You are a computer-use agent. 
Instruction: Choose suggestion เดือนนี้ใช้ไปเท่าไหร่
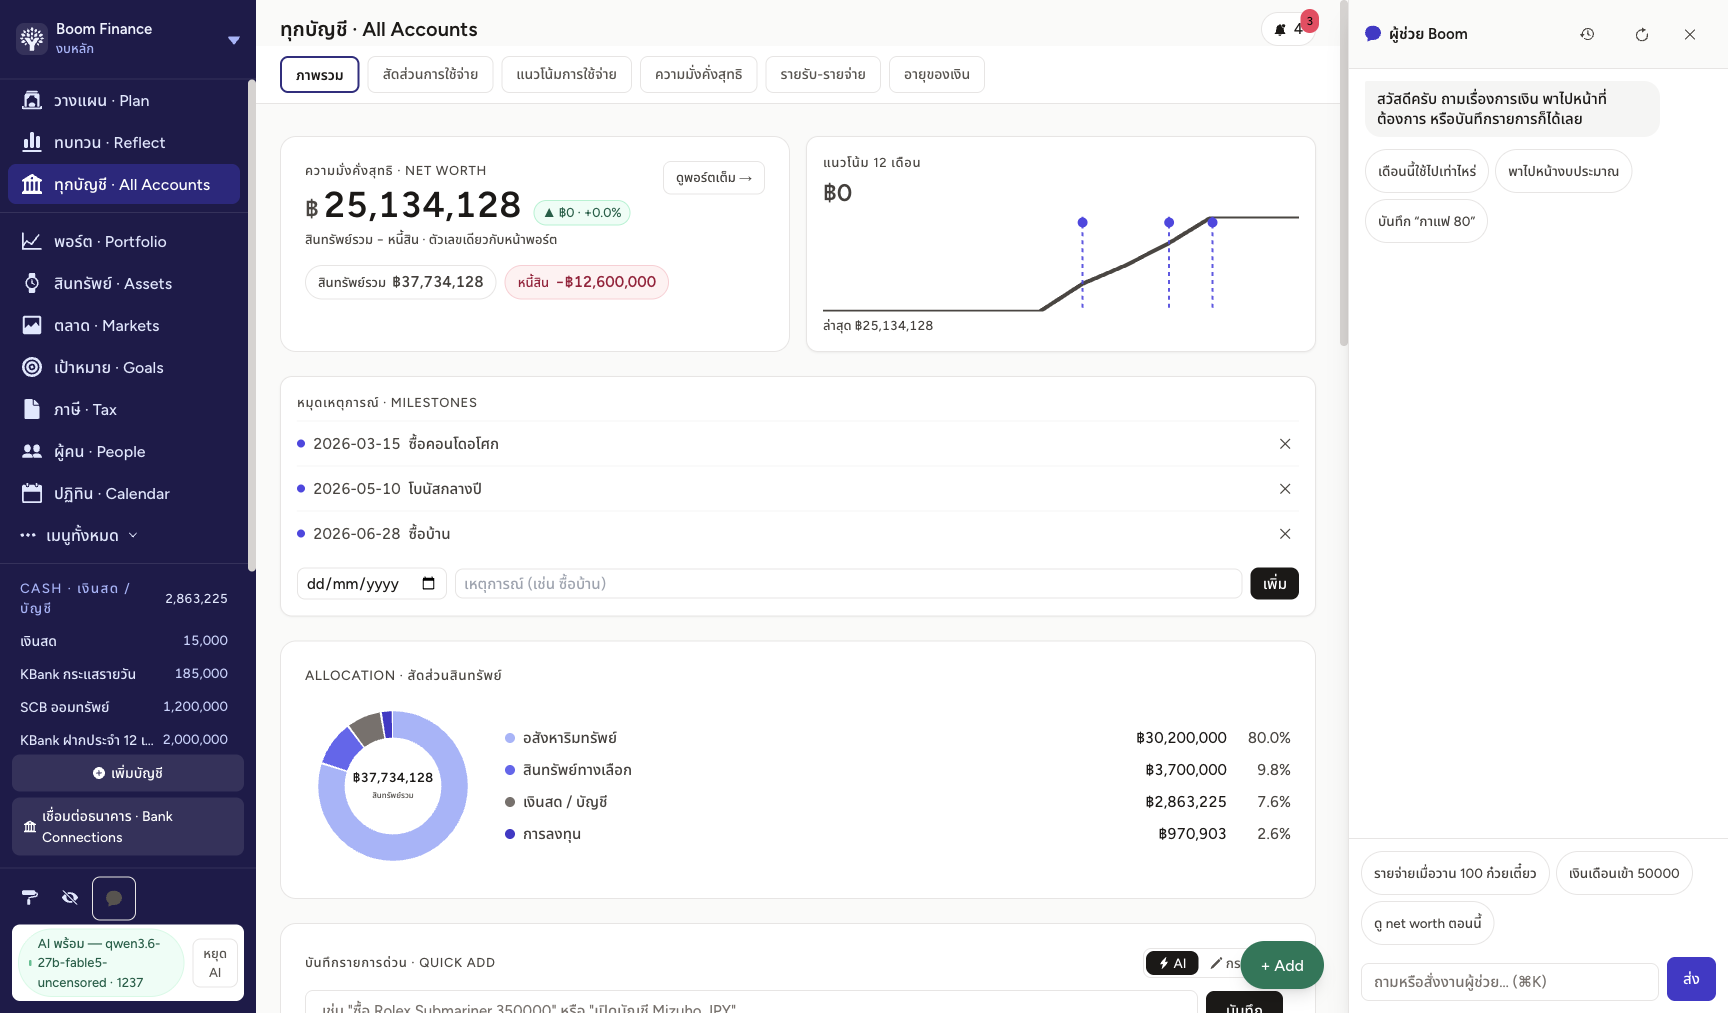(1427, 171)
